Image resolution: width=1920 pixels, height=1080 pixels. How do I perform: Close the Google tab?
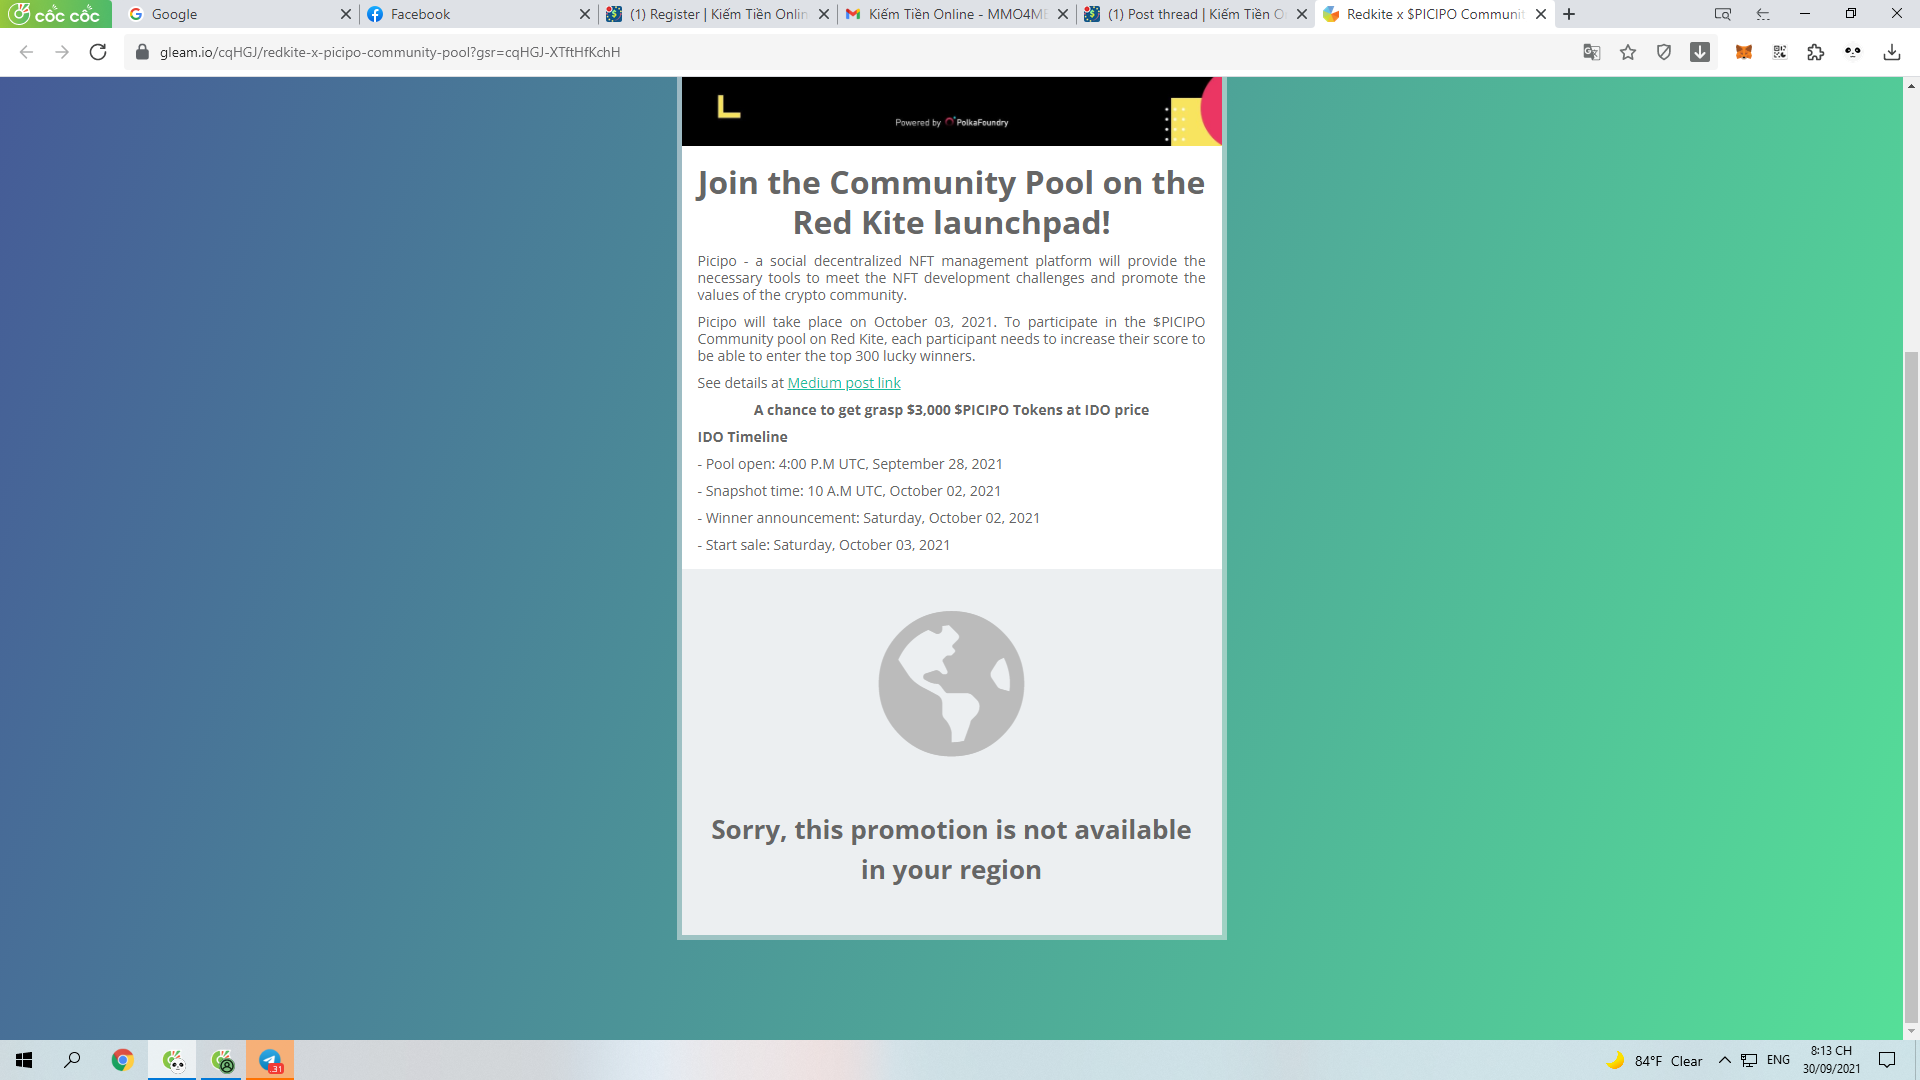pos(345,14)
